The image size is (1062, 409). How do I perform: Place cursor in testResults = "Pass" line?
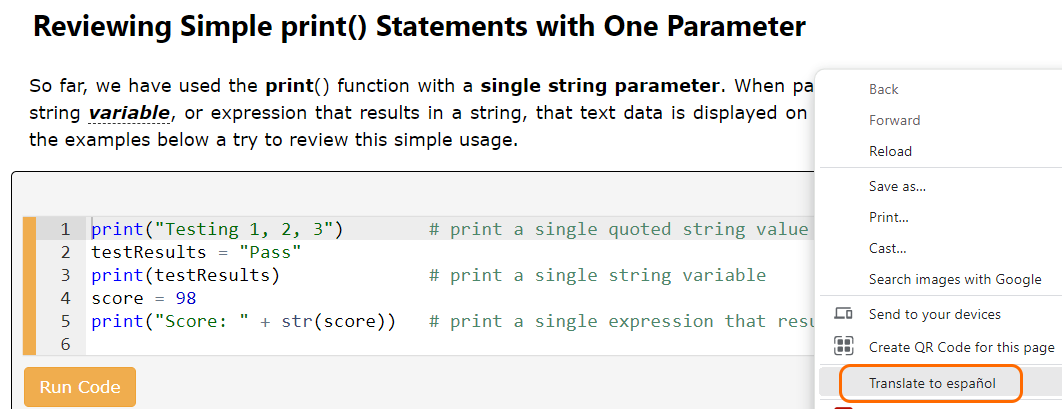tap(196, 253)
